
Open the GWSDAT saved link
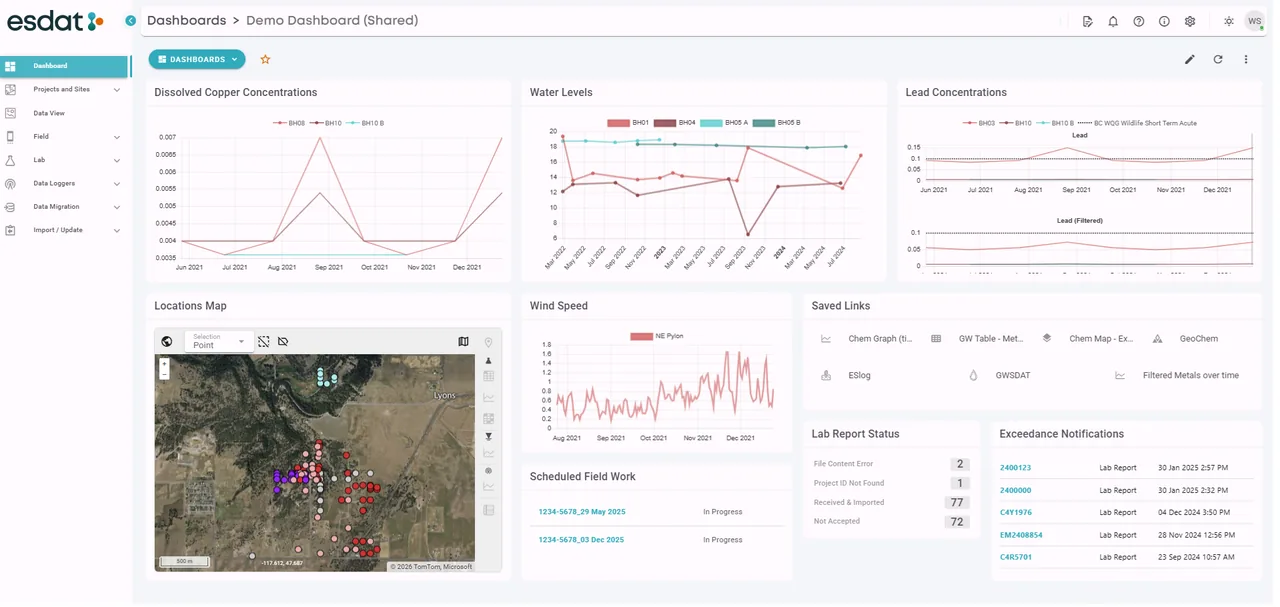coord(1014,376)
